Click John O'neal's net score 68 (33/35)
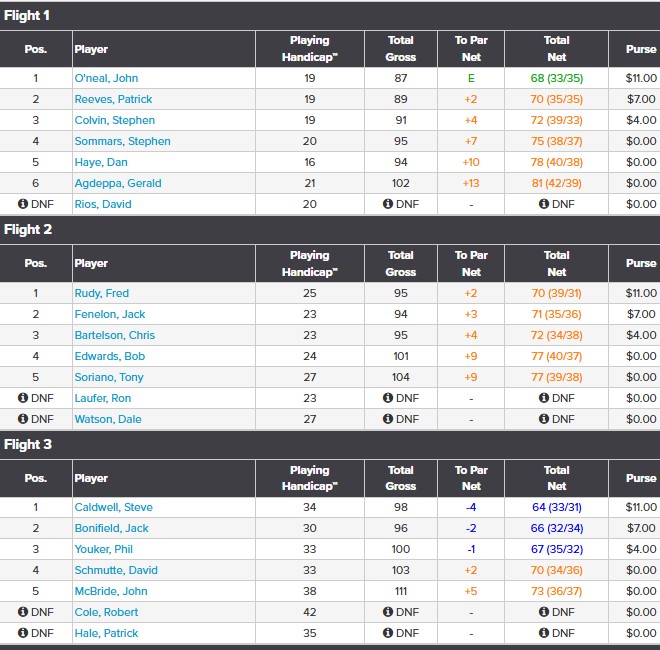660x650 pixels. (x=557, y=78)
